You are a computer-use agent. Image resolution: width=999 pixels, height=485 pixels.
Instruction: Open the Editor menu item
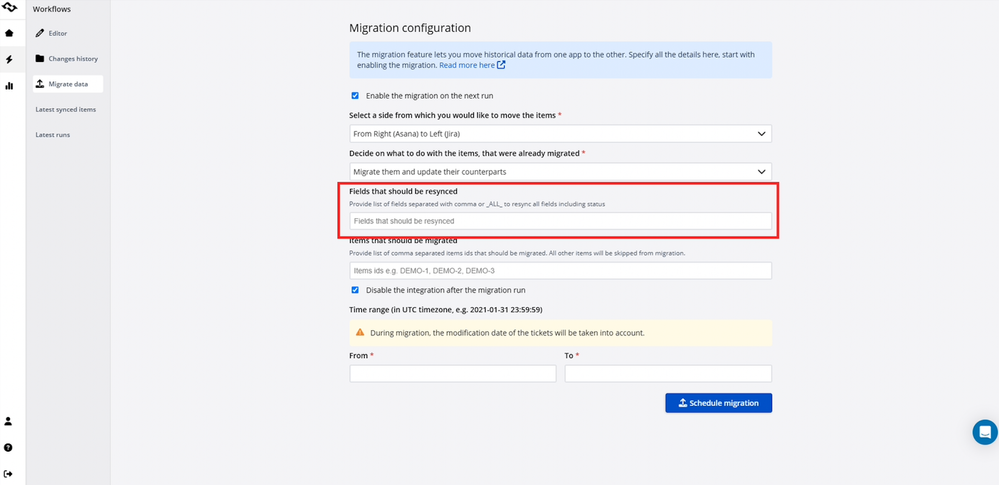click(x=58, y=33)
